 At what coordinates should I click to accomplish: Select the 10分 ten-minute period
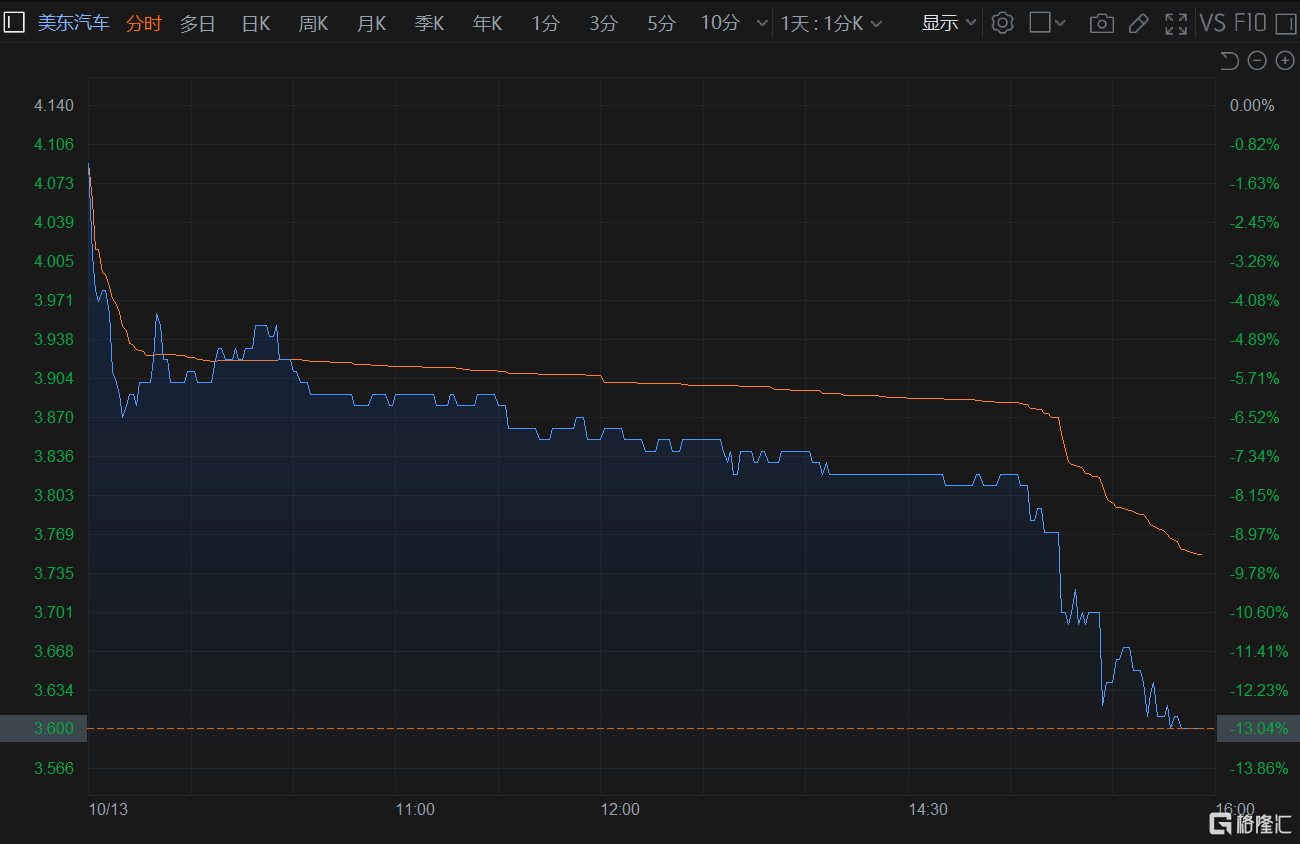720,23
